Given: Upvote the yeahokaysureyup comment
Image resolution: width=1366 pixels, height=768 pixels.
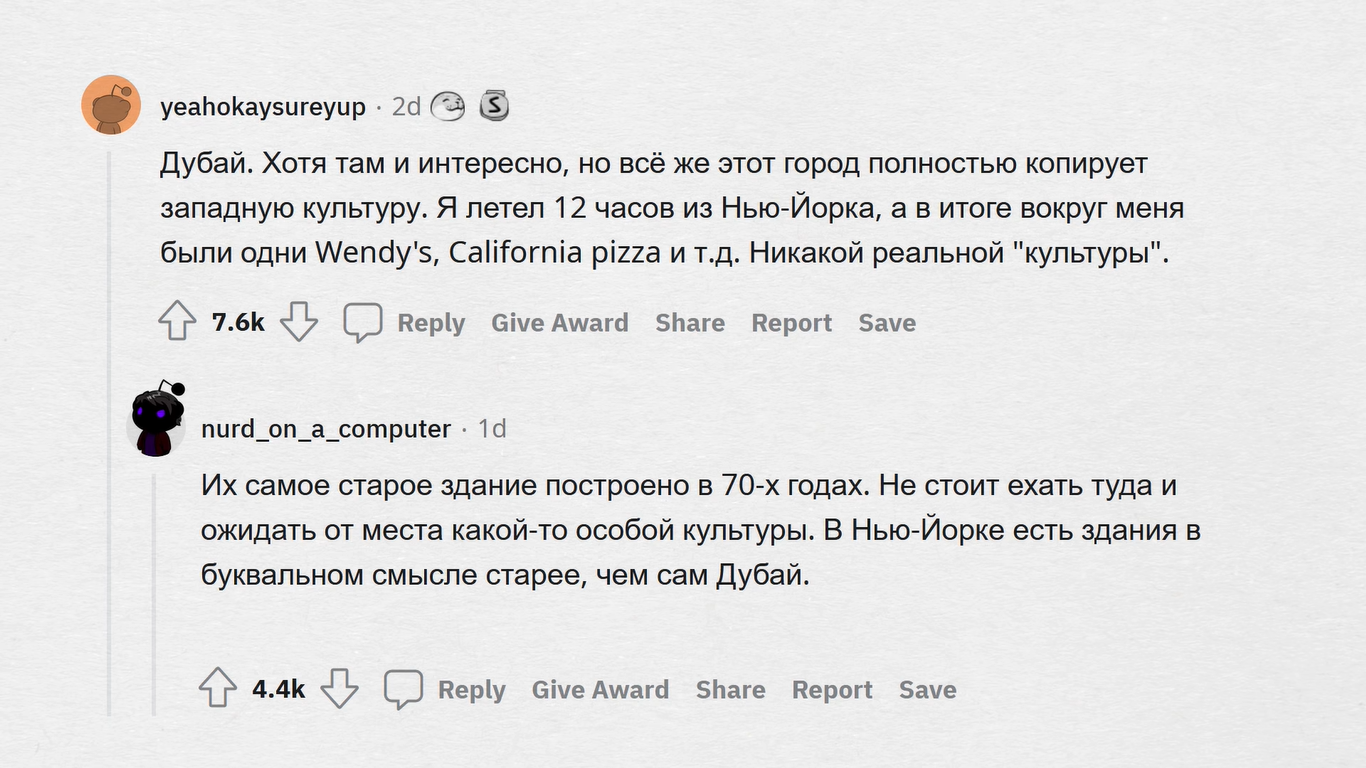Looking at the screenshot, I should 178,322.
